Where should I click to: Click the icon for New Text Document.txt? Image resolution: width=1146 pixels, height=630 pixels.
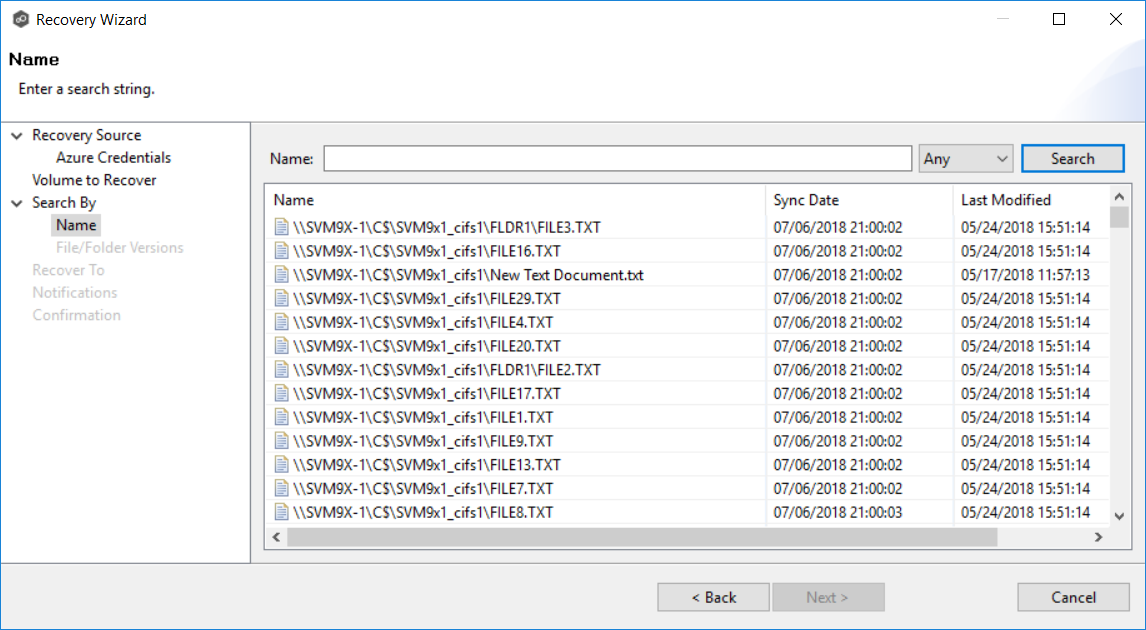(x=281, y=275)
